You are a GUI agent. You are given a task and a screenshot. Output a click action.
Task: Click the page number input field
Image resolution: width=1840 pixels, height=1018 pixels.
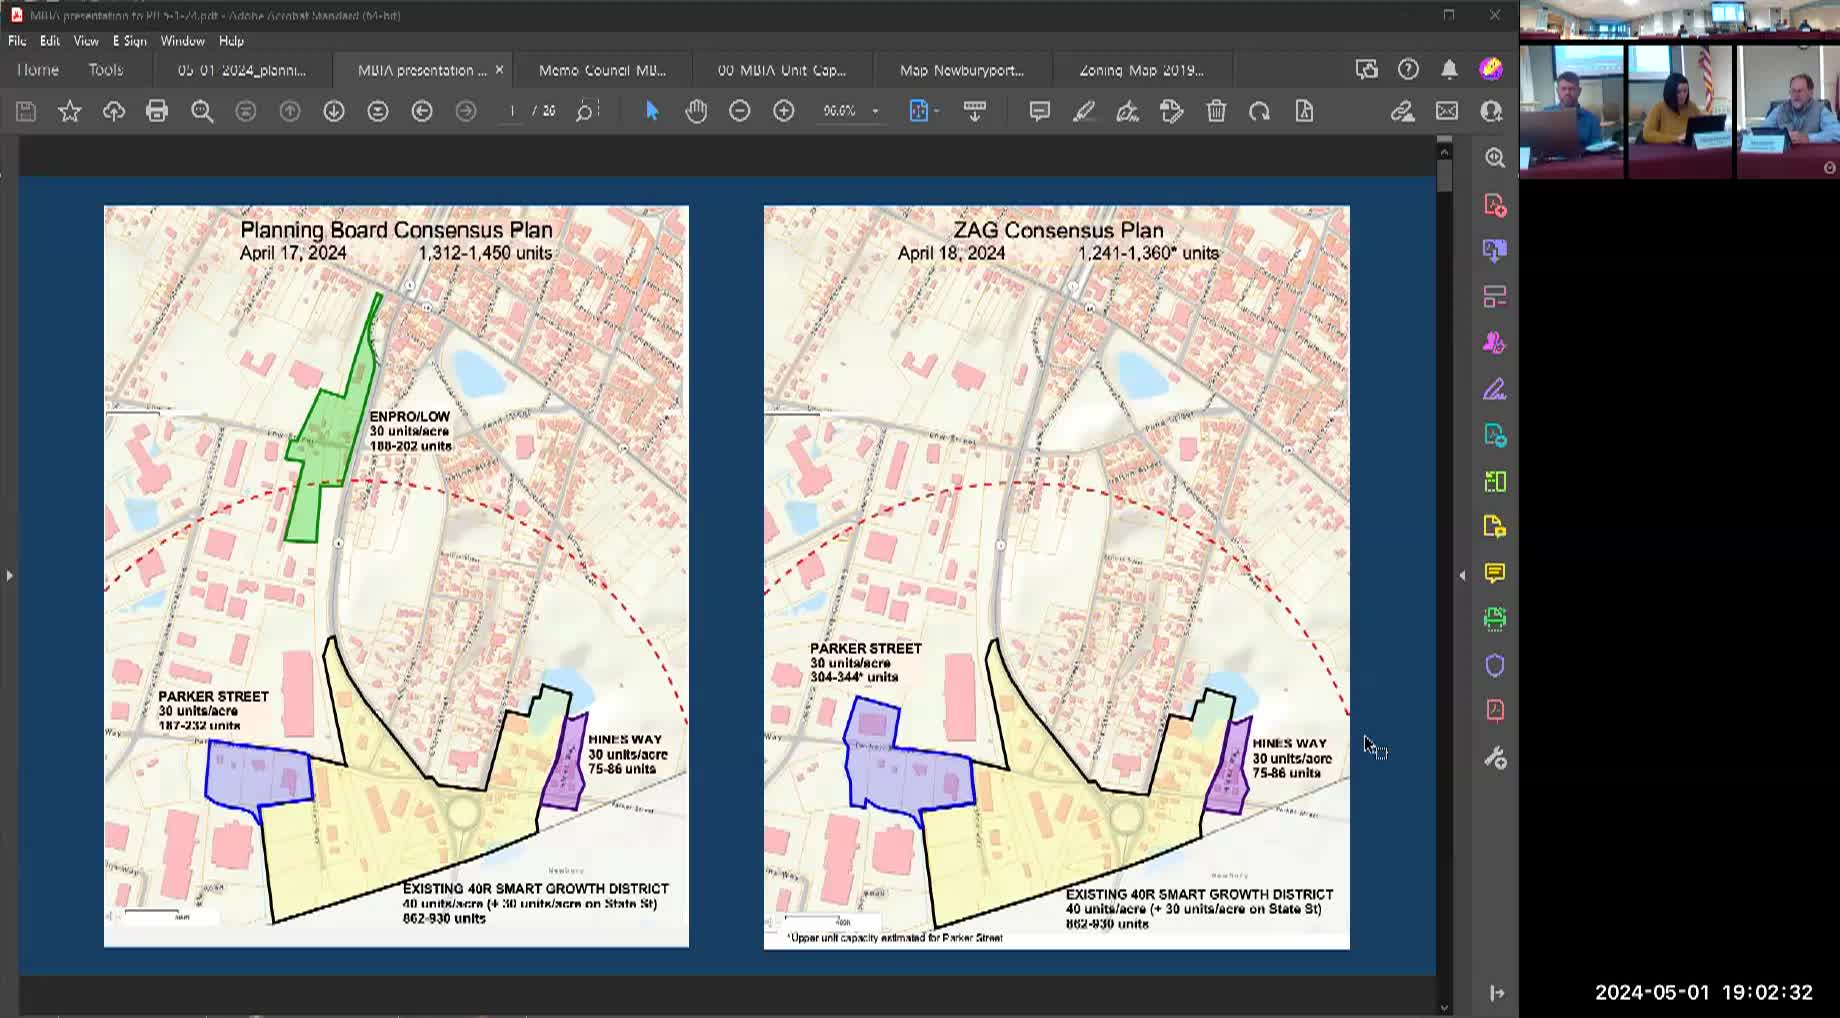(x=512, y=111)
